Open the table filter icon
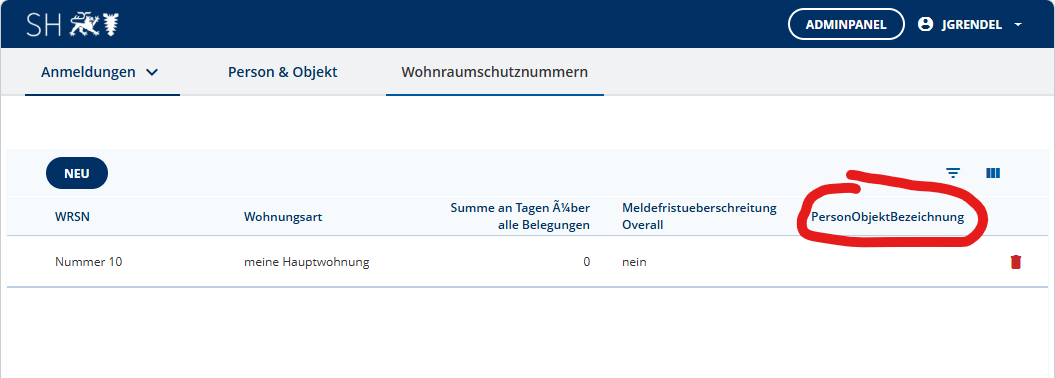 953,173
